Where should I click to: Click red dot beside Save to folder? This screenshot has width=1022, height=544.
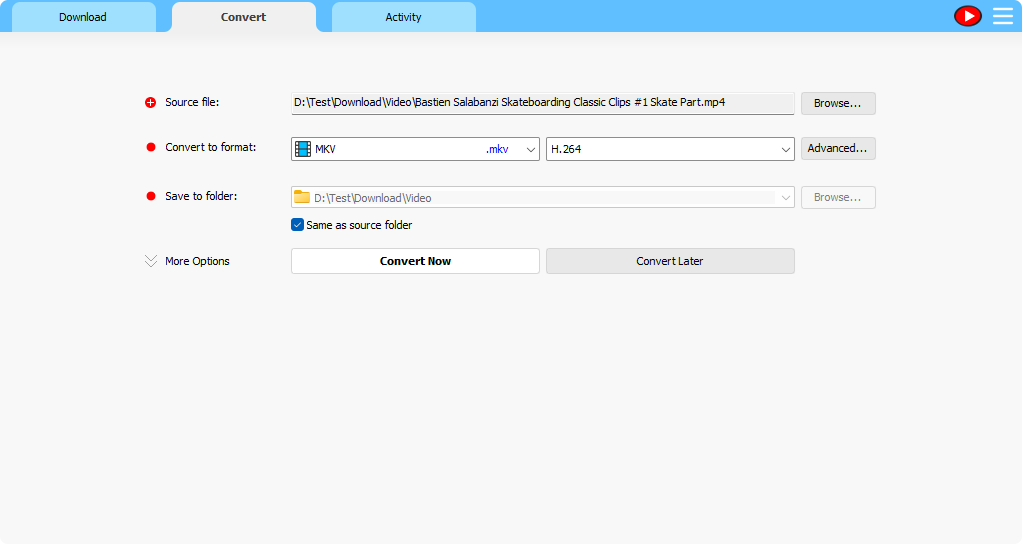151,197
